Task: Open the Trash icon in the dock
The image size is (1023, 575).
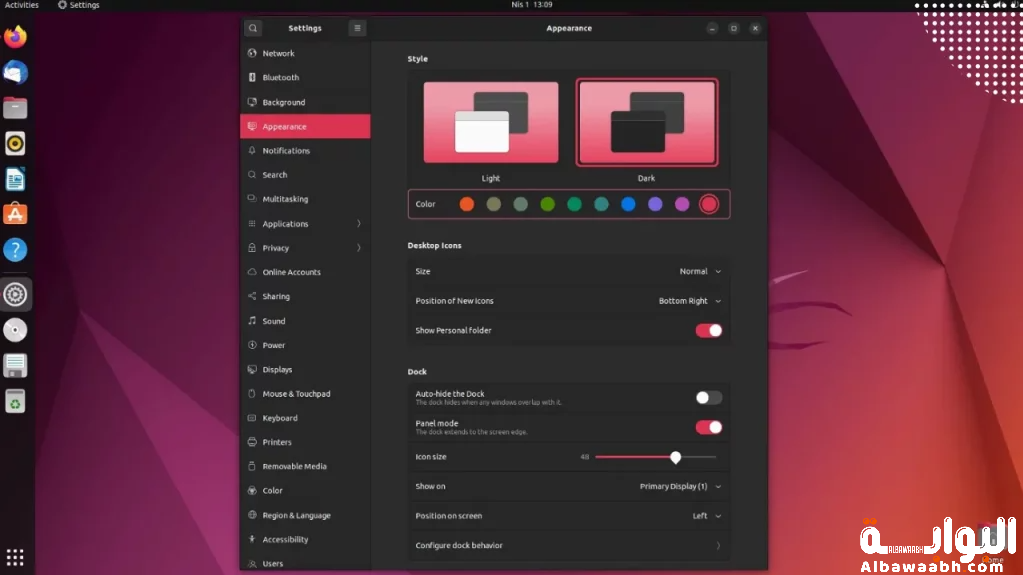Action: click(15, 402)
